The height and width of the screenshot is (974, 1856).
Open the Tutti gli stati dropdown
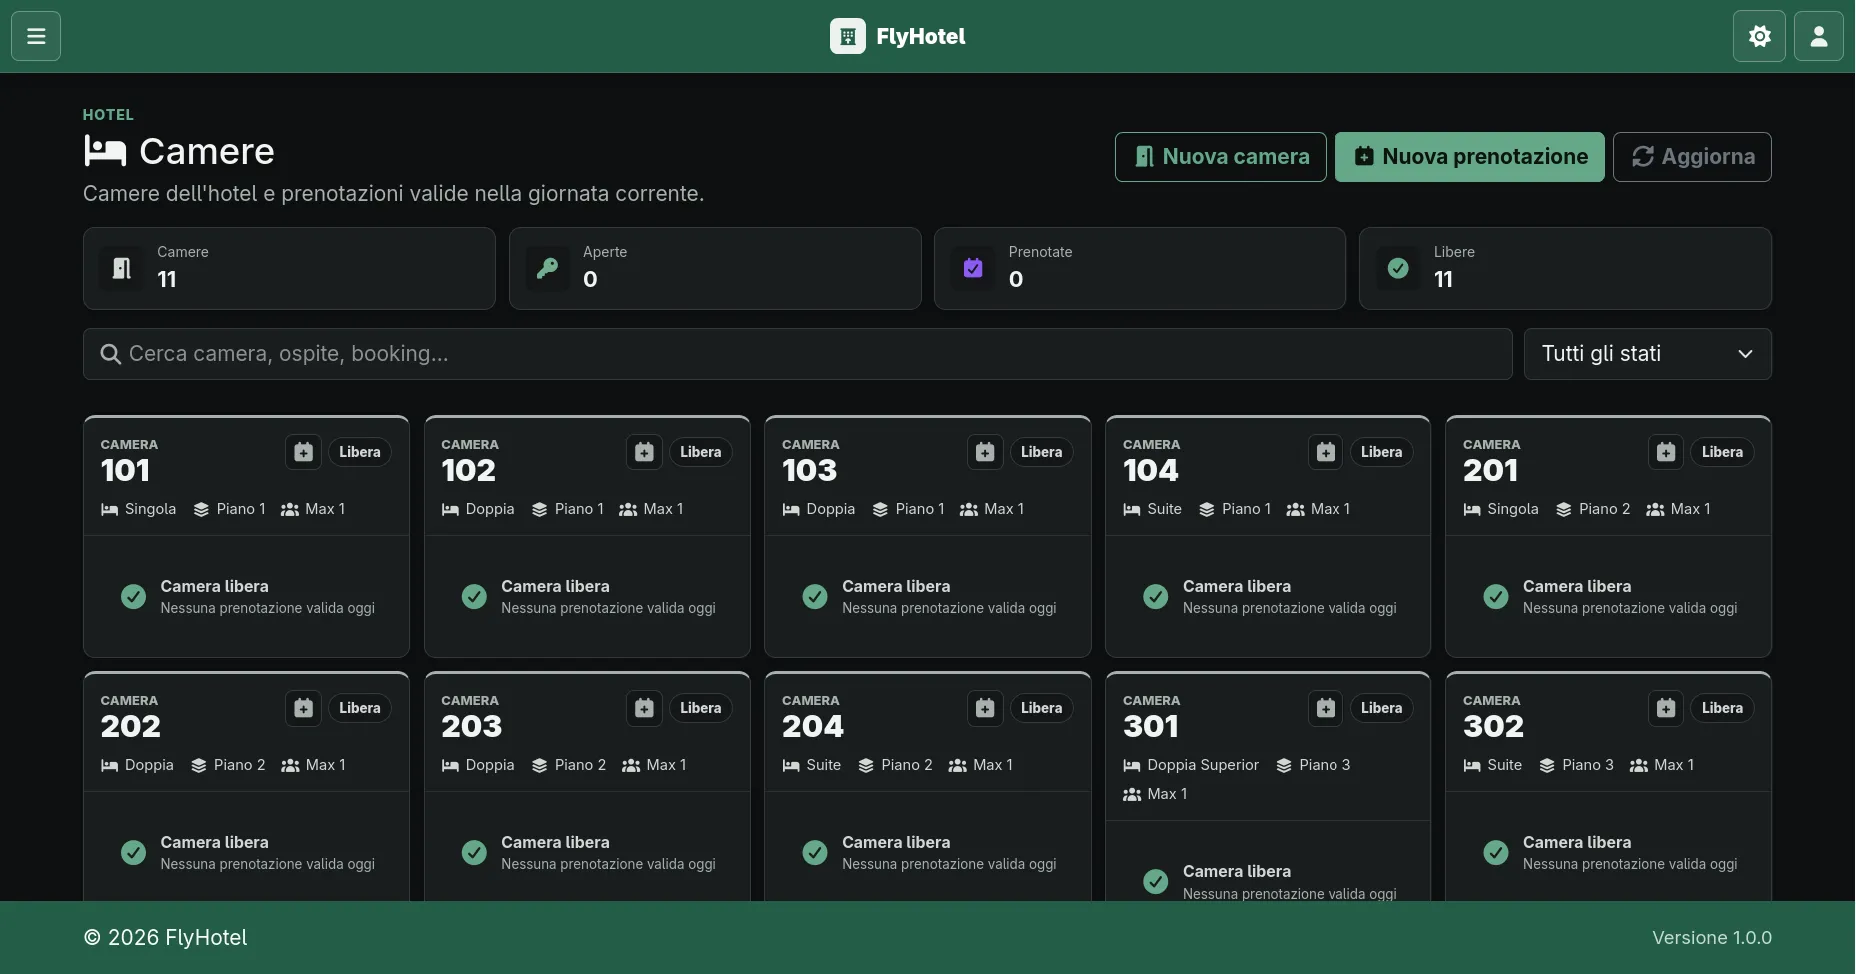[x=1647, y=354]
